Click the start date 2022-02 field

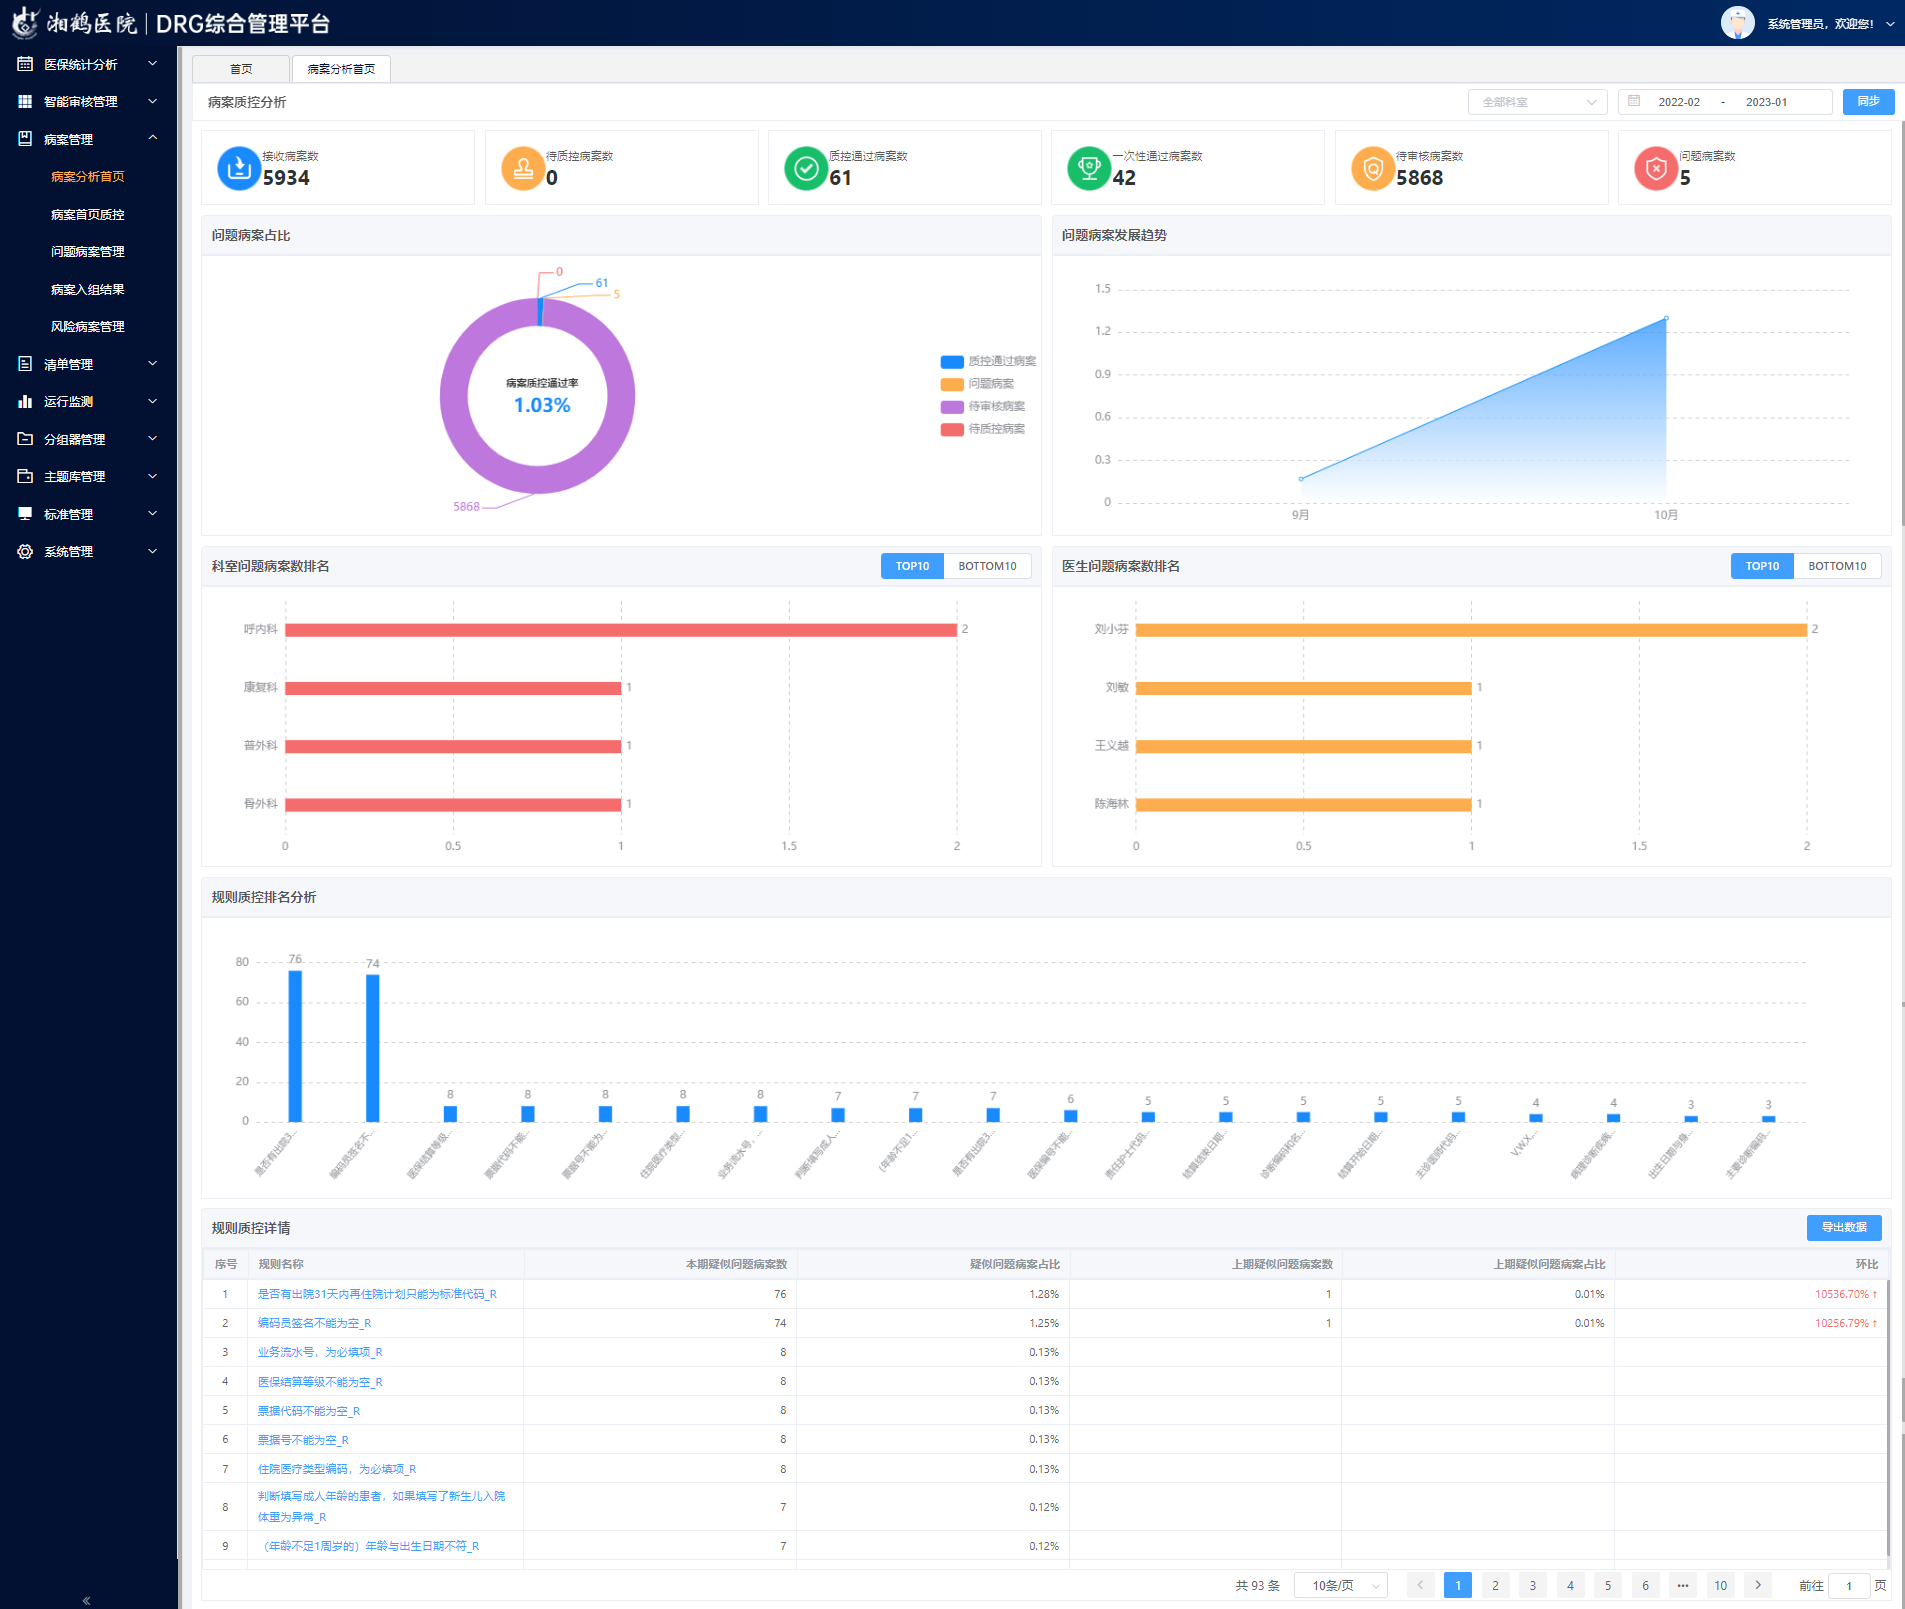pyautogui.click(x=1678, y=102)
